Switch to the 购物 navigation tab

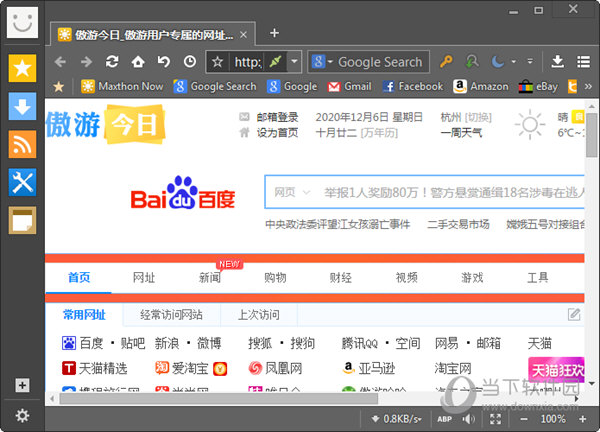(x=275, y=277)
